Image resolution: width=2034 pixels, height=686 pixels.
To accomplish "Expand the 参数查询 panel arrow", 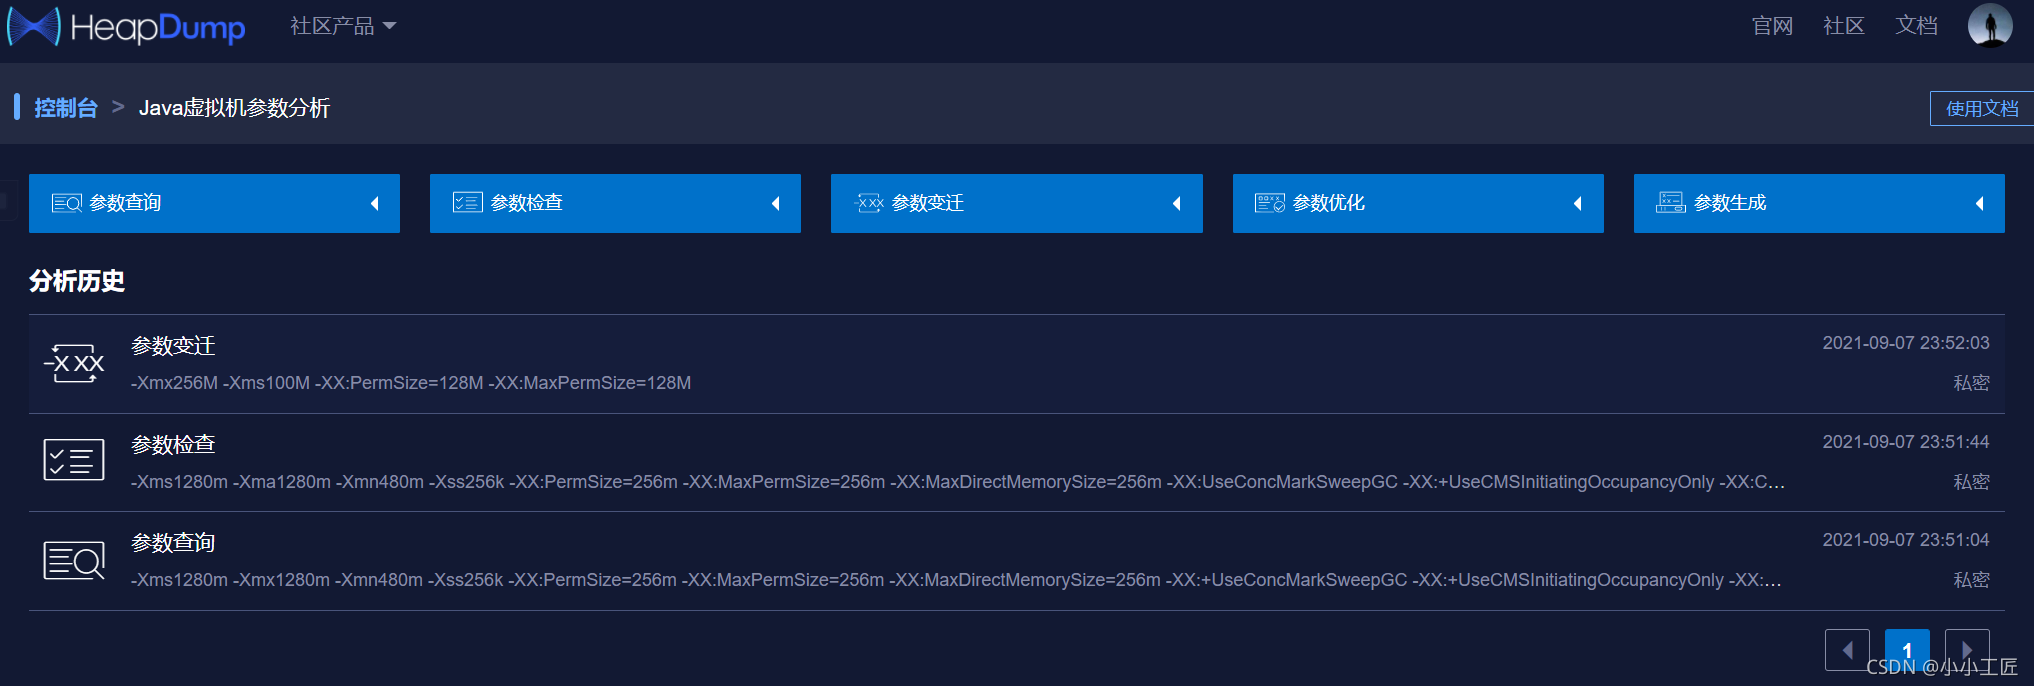I will pos(375,204).
